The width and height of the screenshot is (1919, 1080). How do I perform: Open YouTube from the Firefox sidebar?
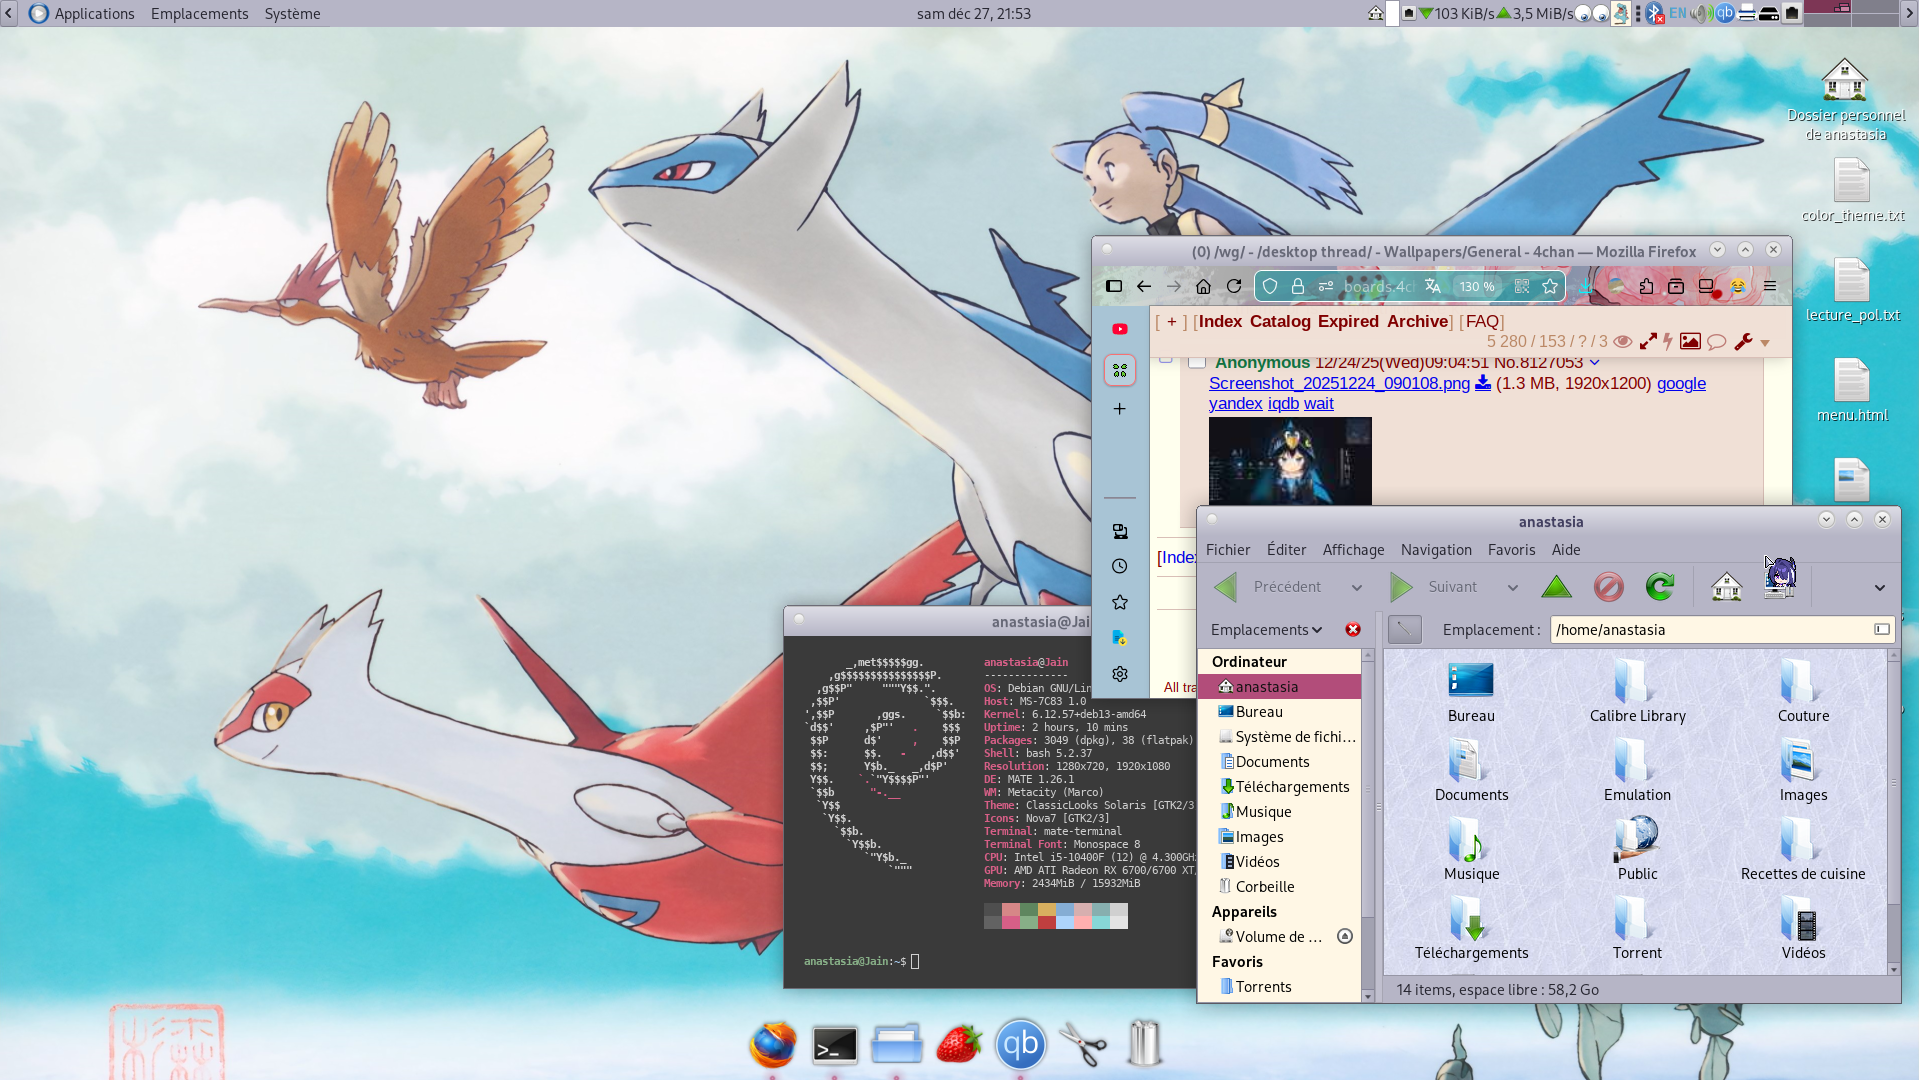1120,329
